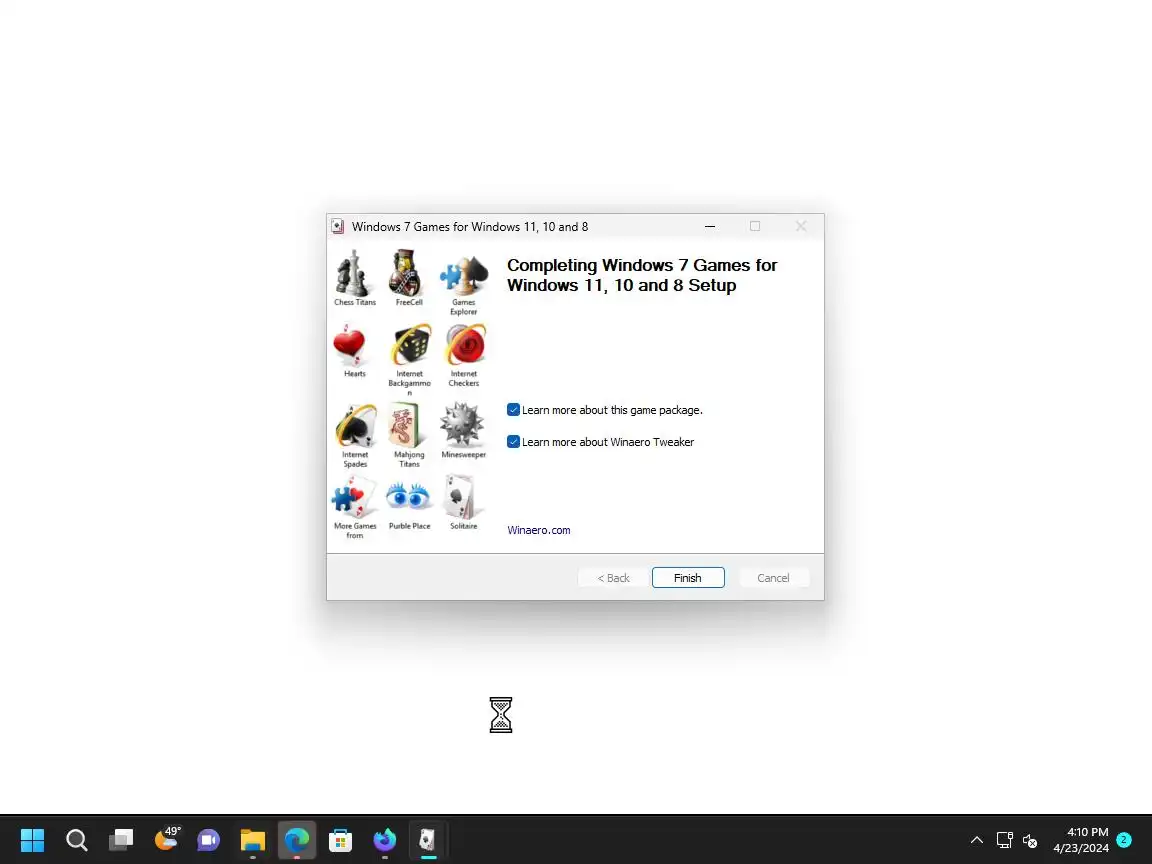Image resolution: width=1152 pixels, height=864 pixels.
Task: Click the installer icon in the title bar
Action: click(337, 226)
